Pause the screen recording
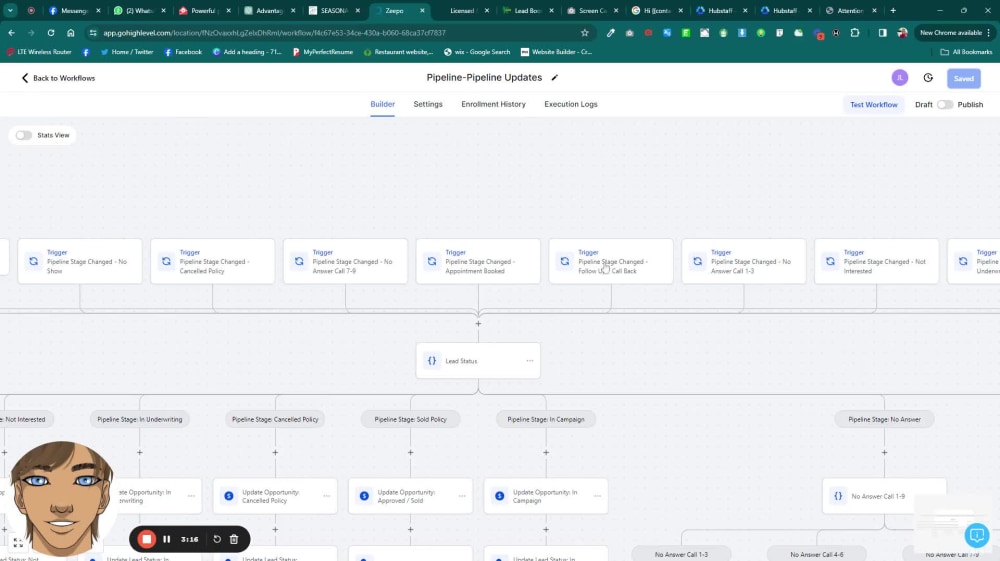The width and height of the screenshot is (1000, 561). coord(166,539)
